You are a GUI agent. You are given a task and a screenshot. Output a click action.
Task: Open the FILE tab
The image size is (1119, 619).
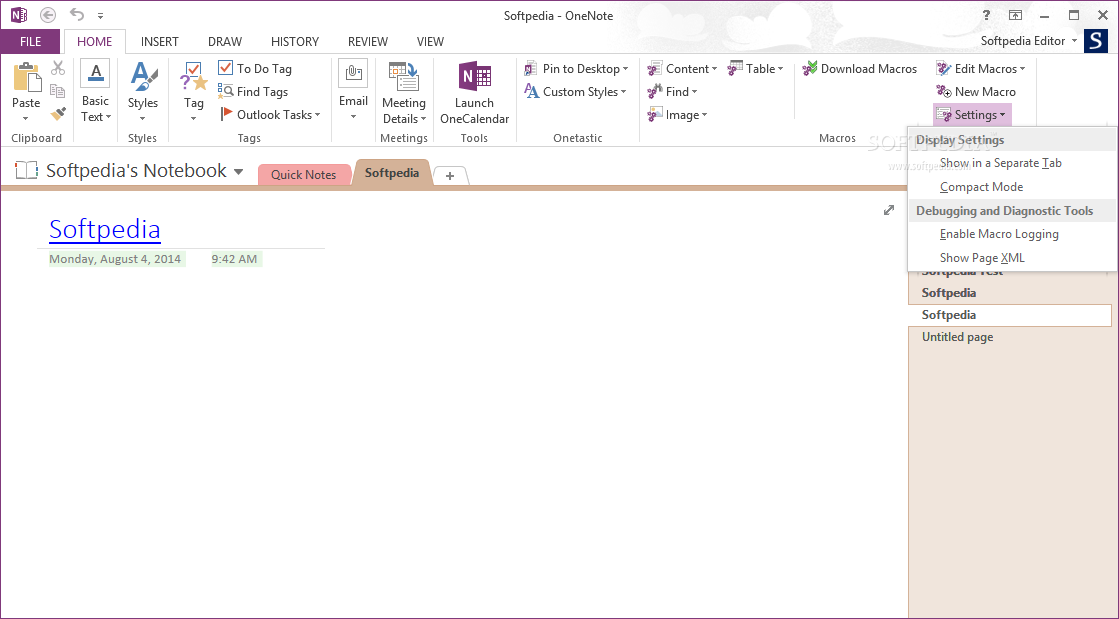click(x=30, y=41)
